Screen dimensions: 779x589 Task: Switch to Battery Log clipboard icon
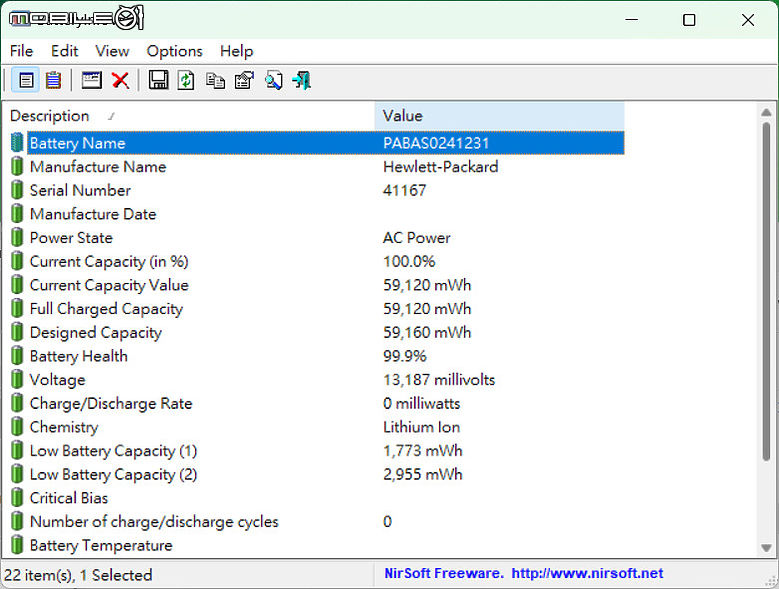tap(54, 80)
